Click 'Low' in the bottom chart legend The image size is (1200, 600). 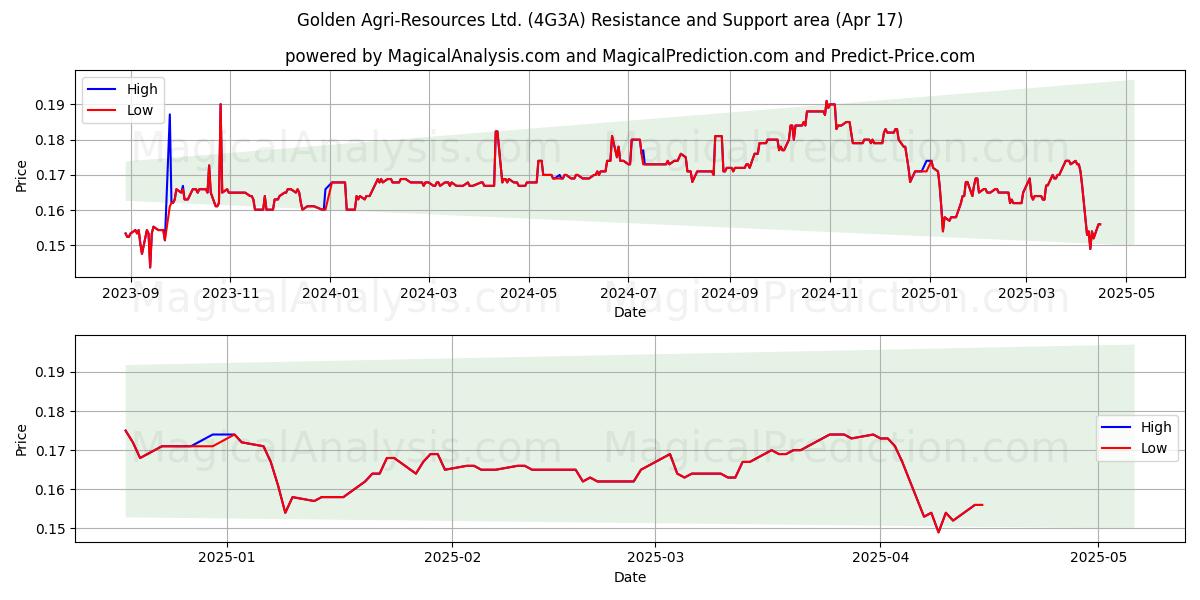[1155, 448]
